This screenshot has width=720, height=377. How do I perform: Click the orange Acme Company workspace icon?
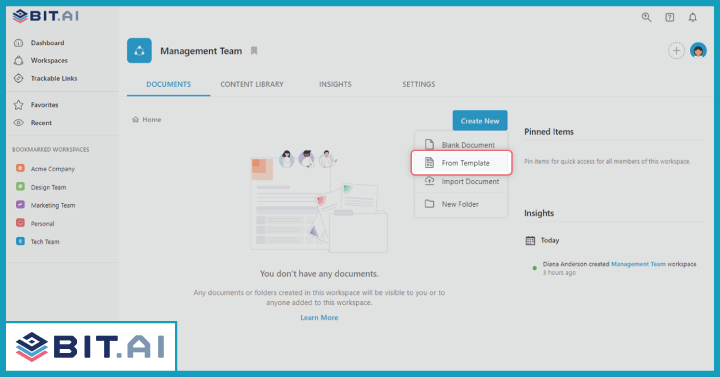[x=20, y=168]
